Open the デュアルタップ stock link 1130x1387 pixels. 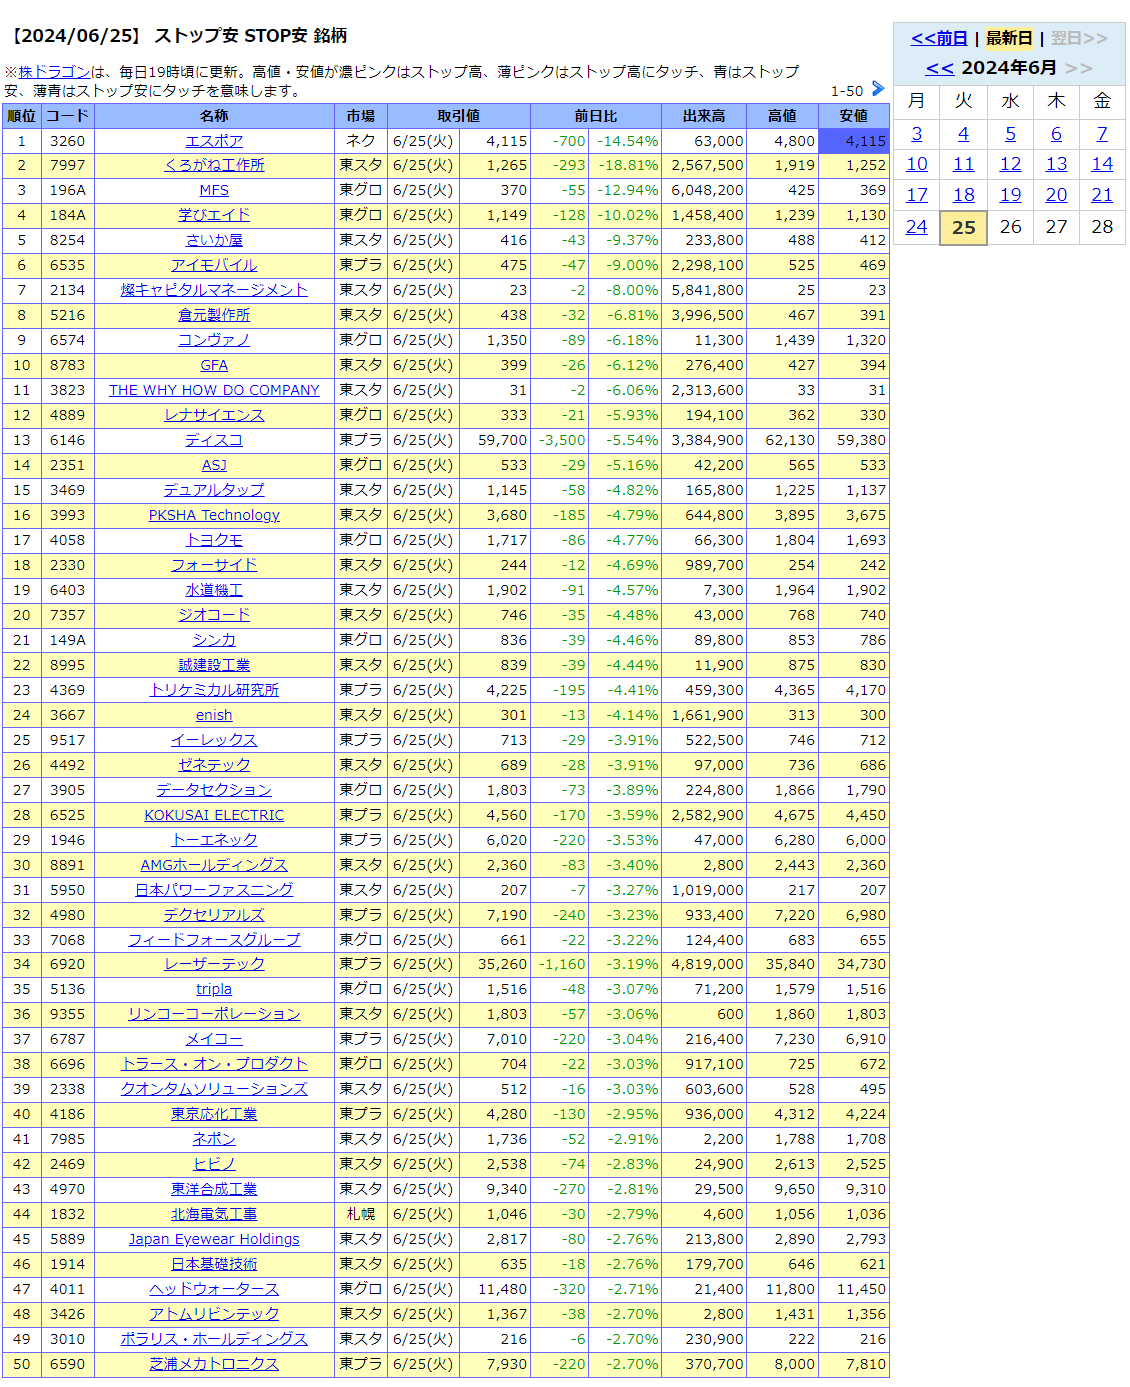point(214,490)
